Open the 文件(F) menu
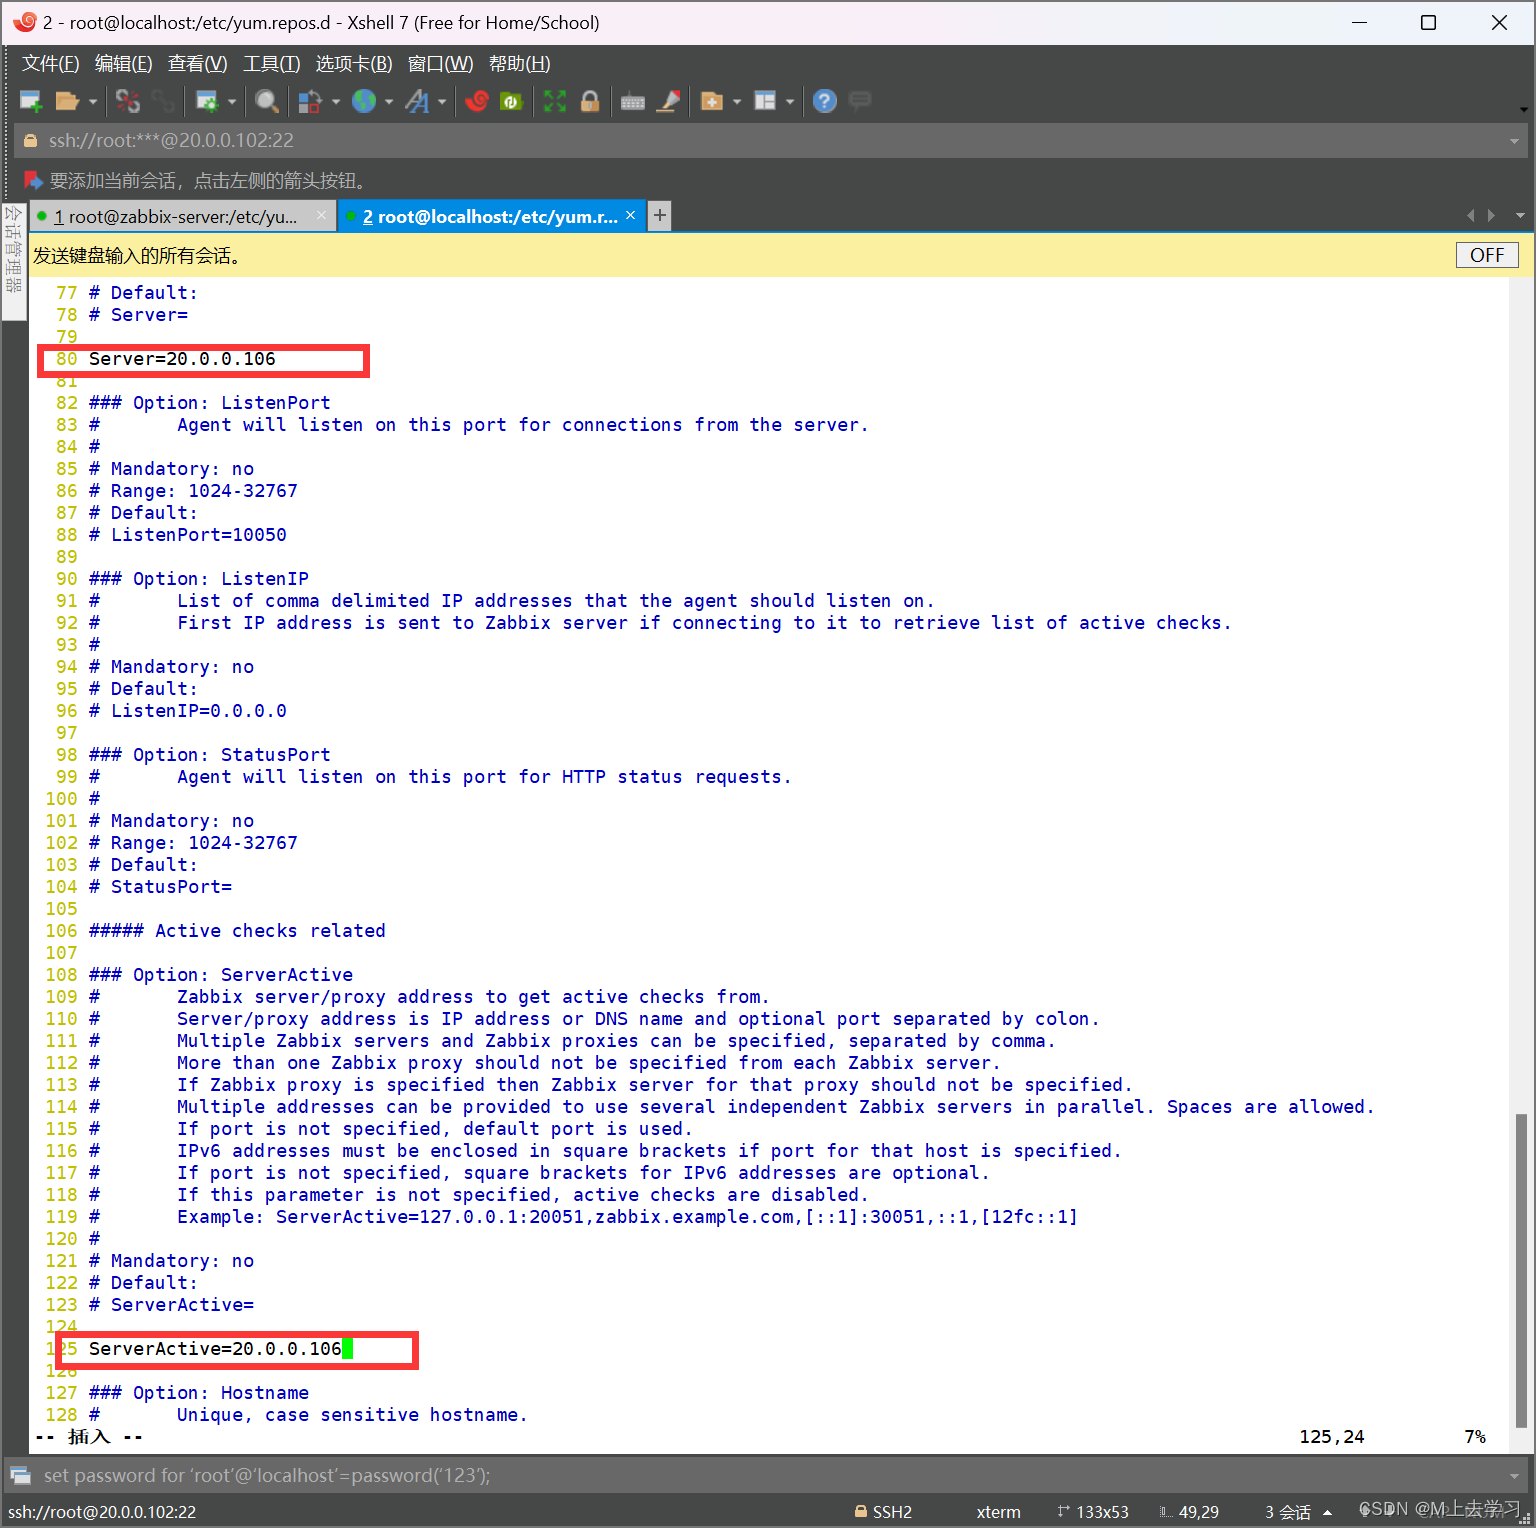 tap(50, 64)
